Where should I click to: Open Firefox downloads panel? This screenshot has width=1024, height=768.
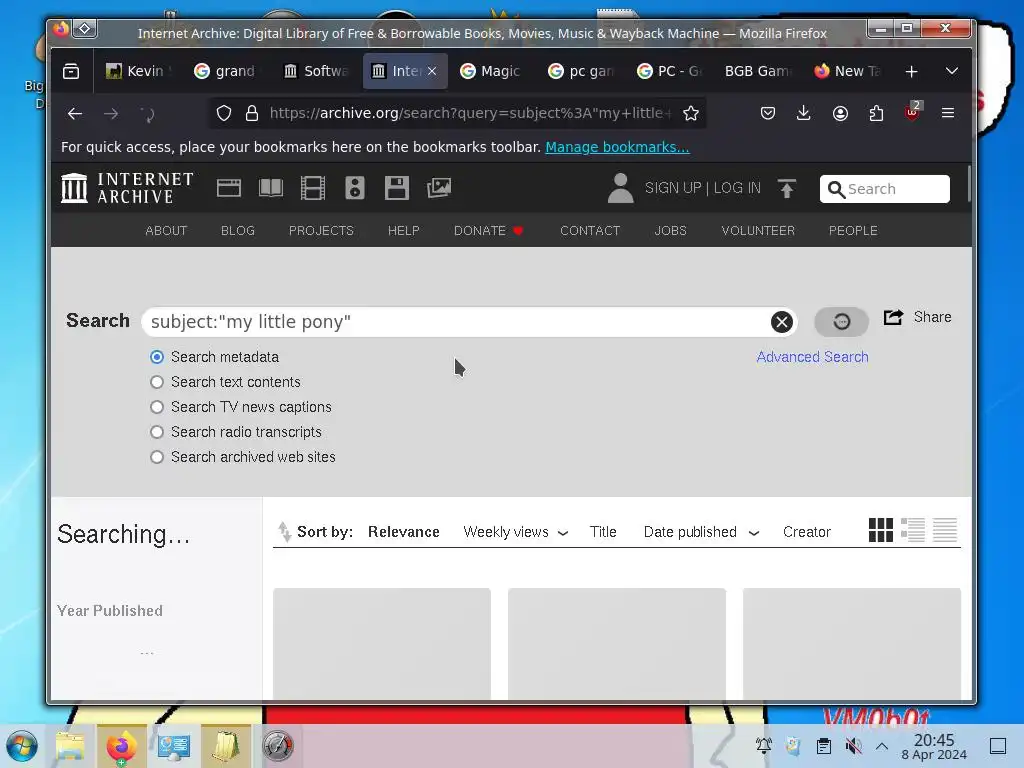(x=804, y=114)
